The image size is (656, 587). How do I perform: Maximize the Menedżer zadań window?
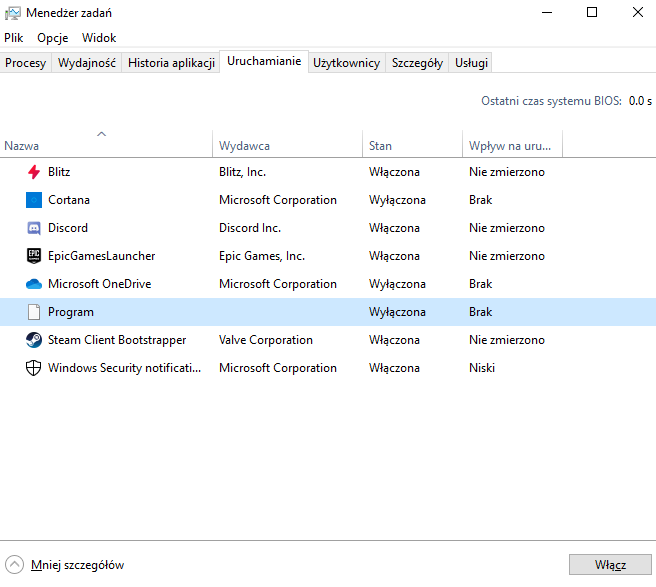click(592, 13)
